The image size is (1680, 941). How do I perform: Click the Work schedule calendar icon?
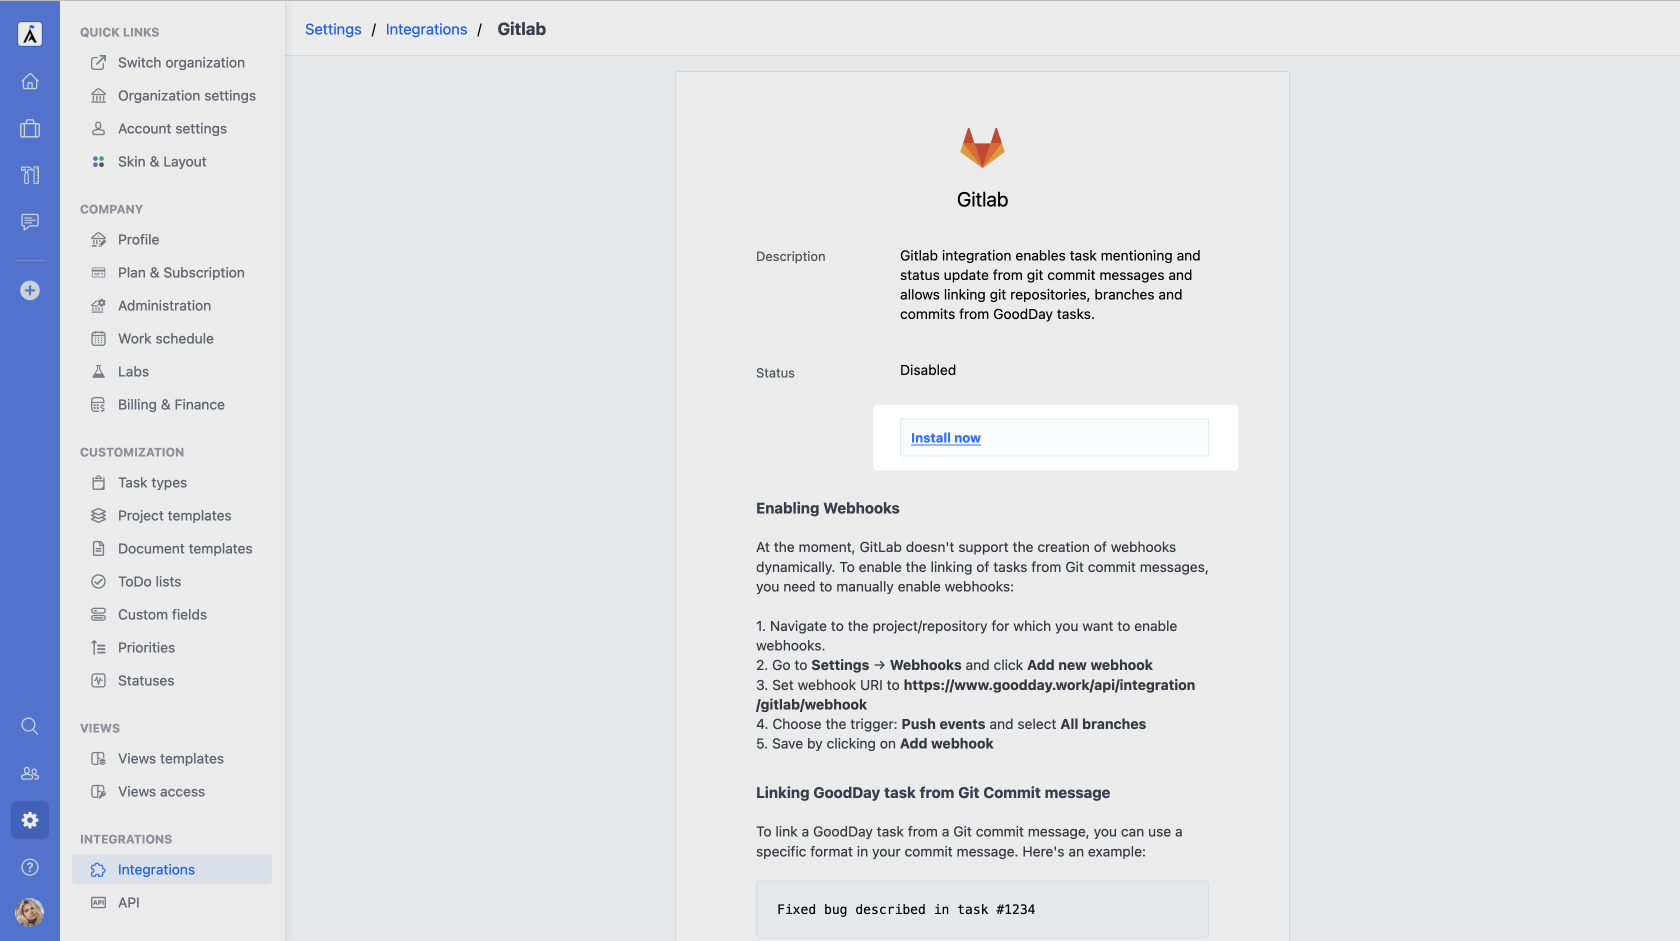(98, 338)
